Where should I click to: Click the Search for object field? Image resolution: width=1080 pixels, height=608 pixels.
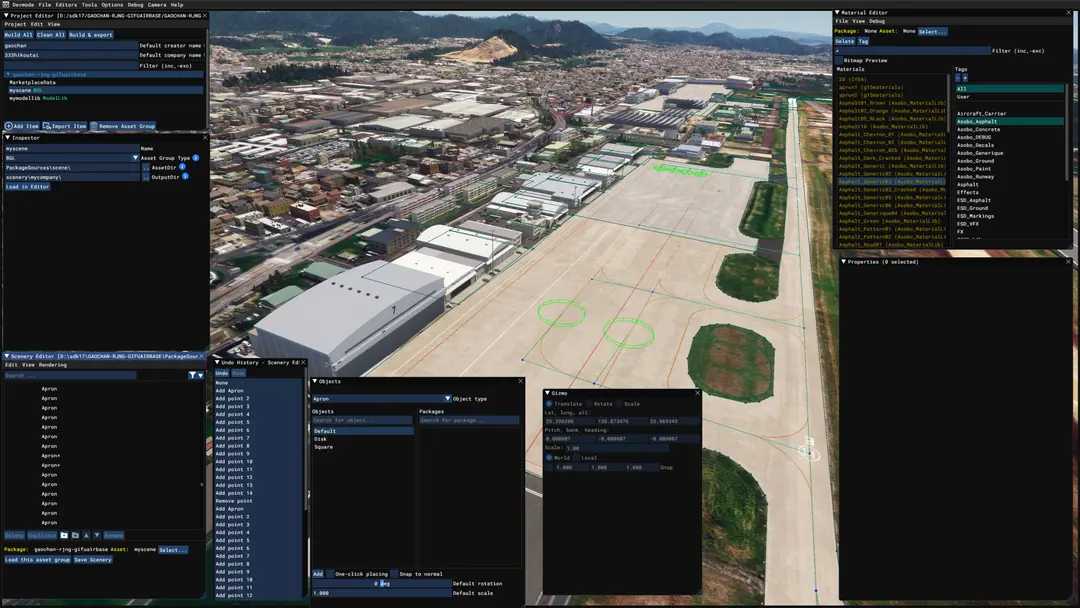pyautogui.click(x=362, y=420)
